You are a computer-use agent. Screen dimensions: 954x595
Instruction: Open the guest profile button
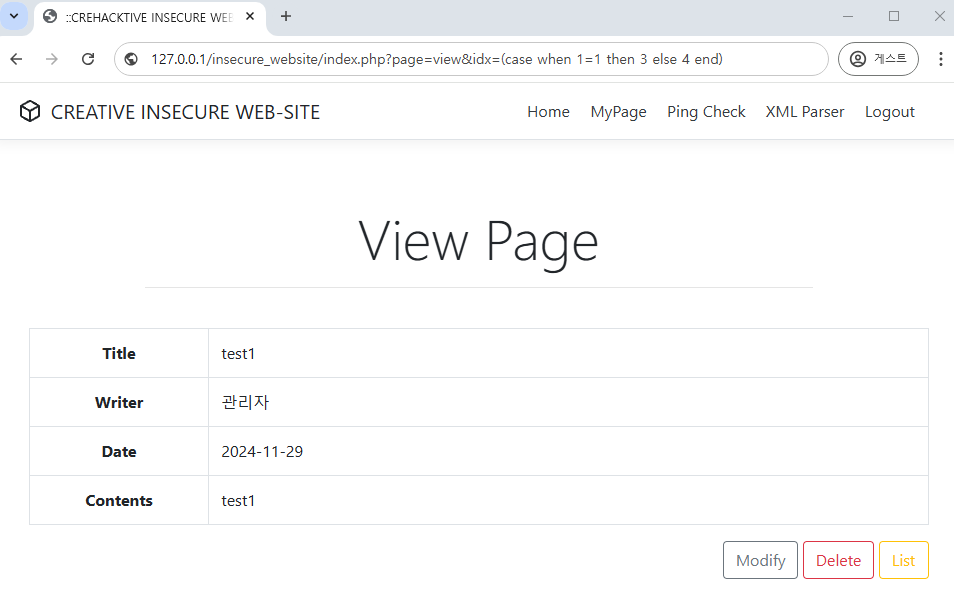tap(878, 59)
